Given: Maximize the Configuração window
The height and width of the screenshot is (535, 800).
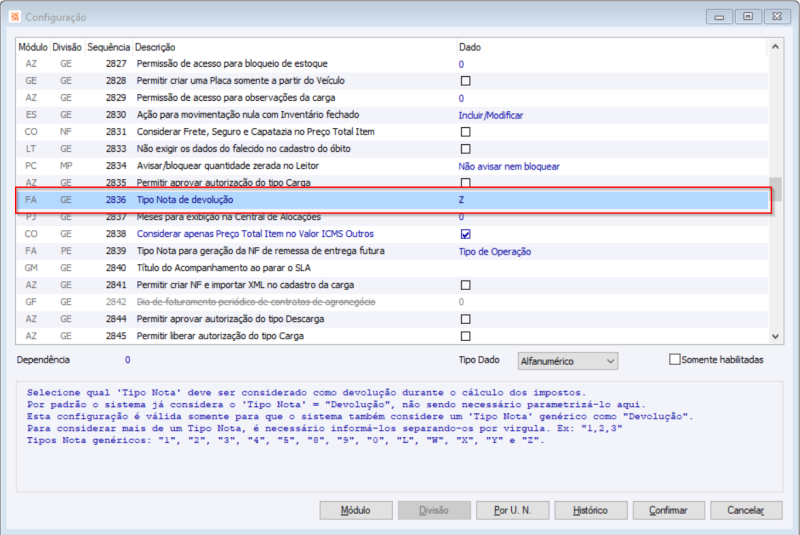Looking at the screenshot, I should pos(748,16).
